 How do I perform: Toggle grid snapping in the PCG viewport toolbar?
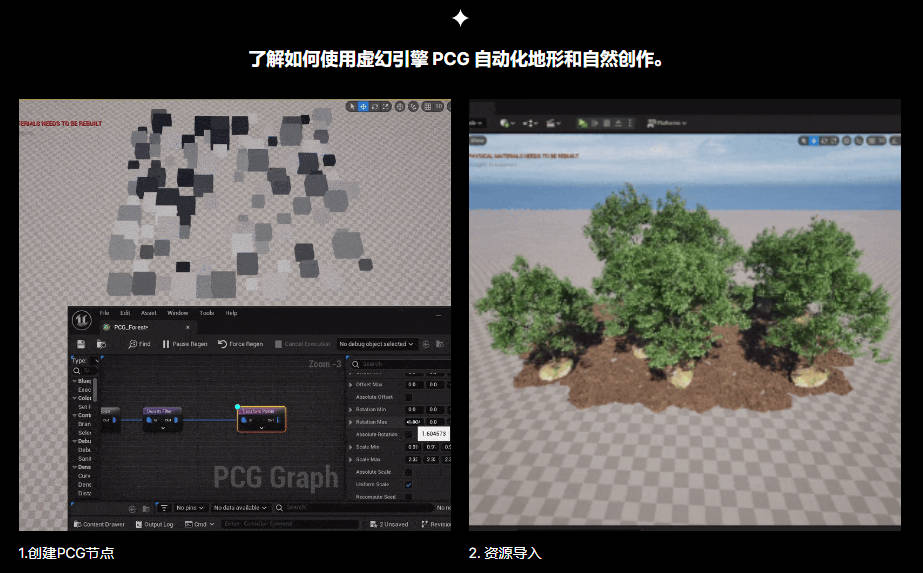428,107
